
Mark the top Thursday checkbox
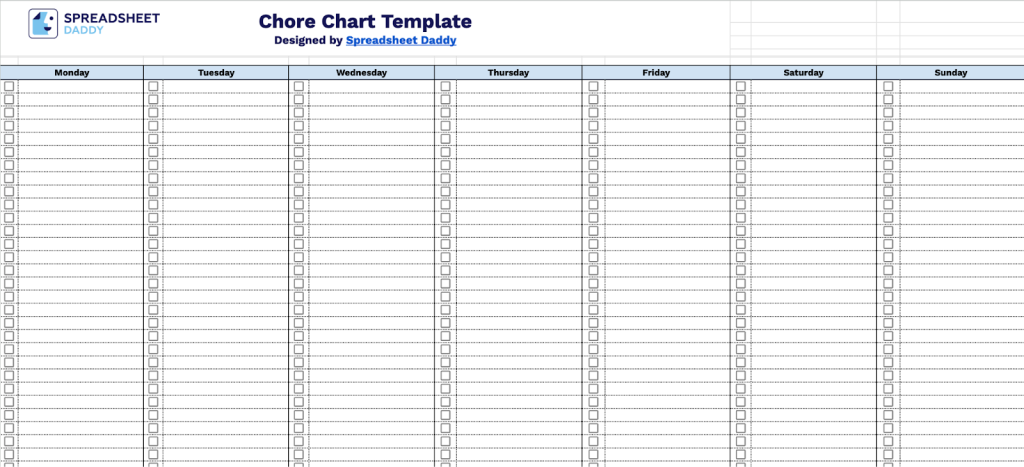[445, 86]
